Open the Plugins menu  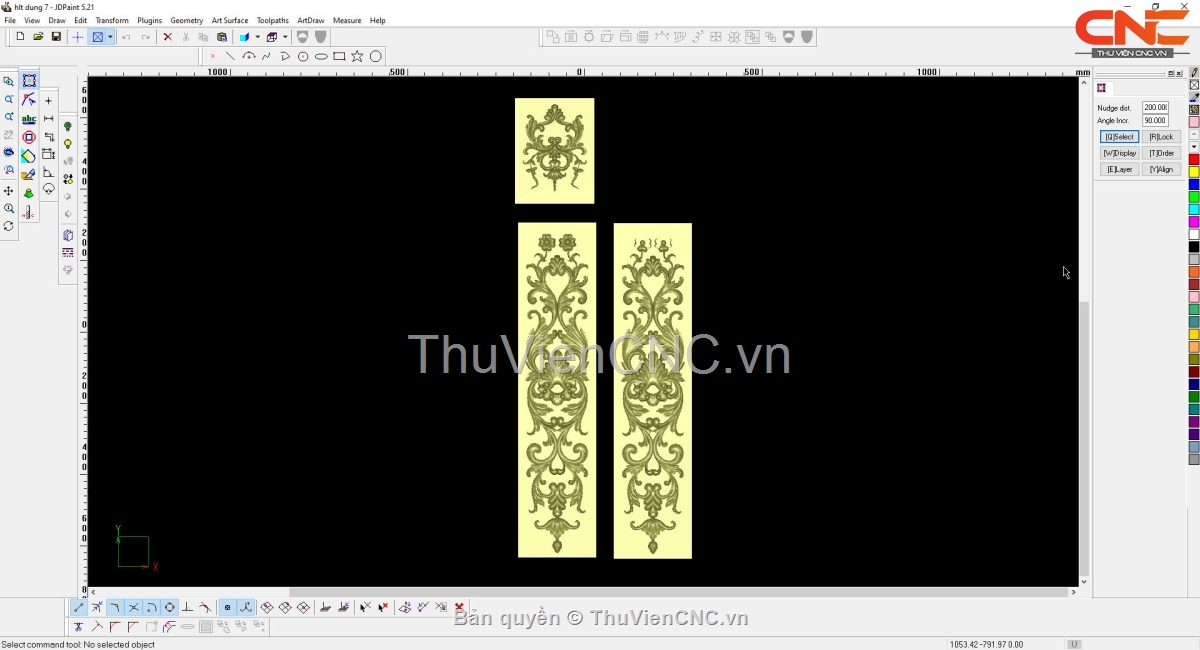click(149, 20)
